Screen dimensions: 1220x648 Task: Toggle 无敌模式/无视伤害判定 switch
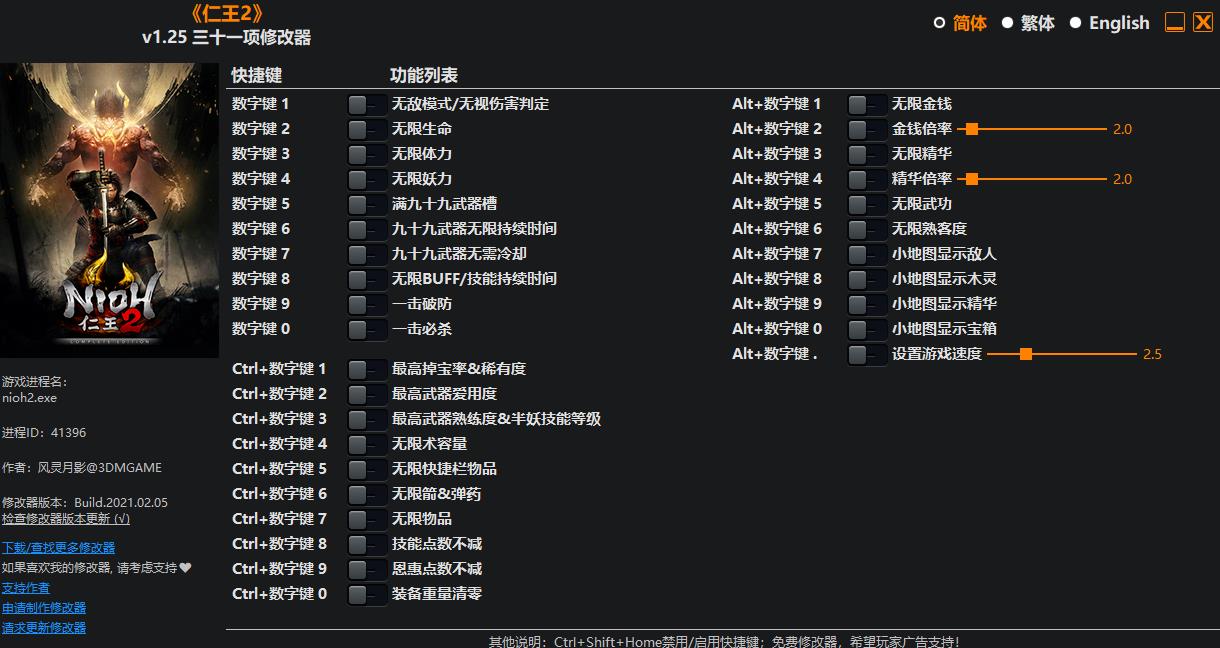click(367, 104)
